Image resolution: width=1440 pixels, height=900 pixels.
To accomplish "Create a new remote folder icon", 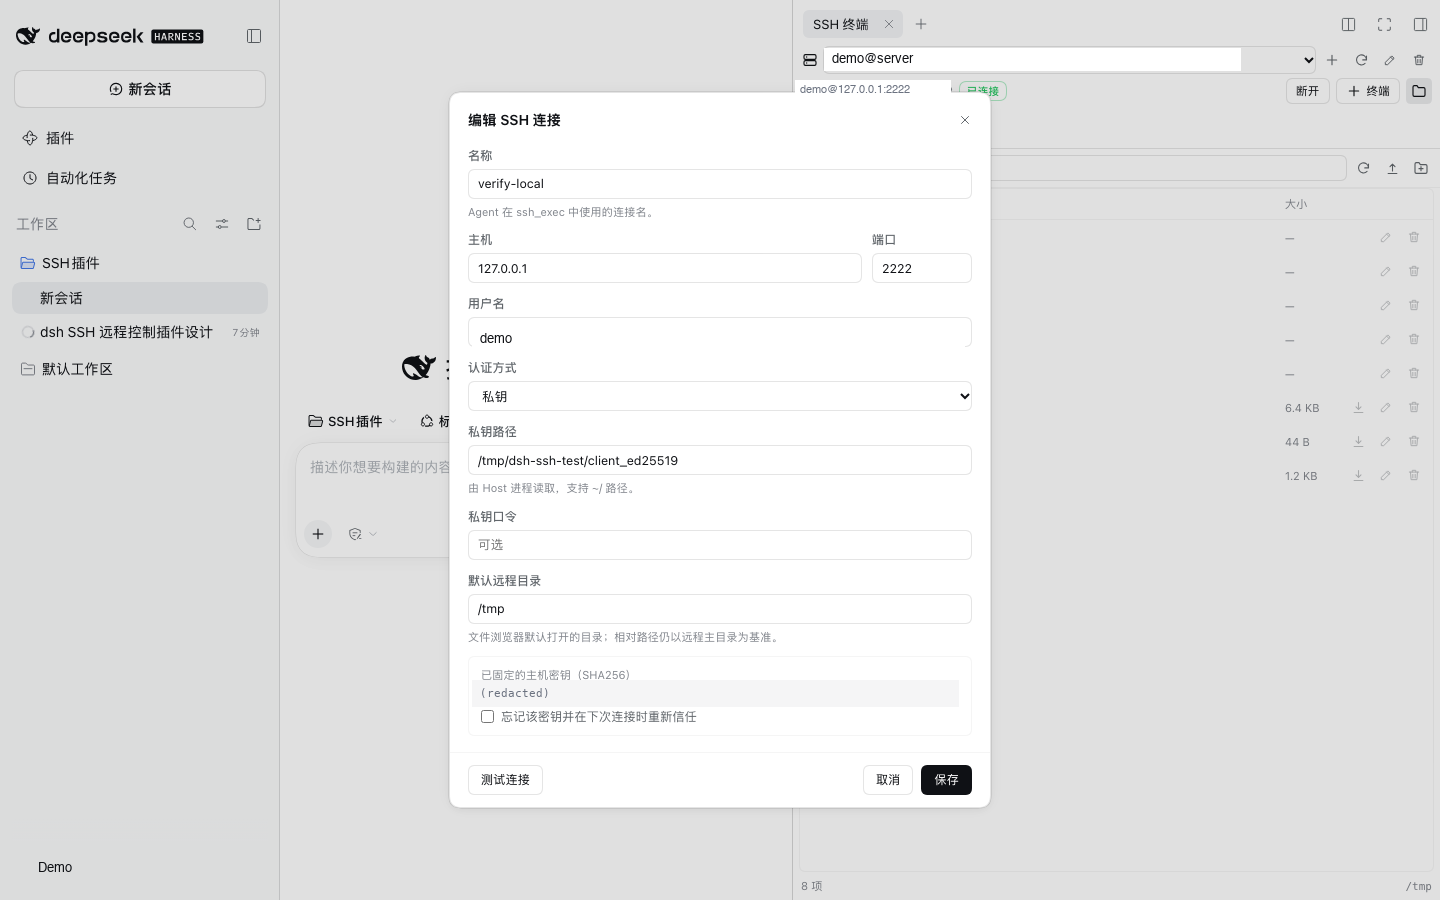I will (1421, 168).
